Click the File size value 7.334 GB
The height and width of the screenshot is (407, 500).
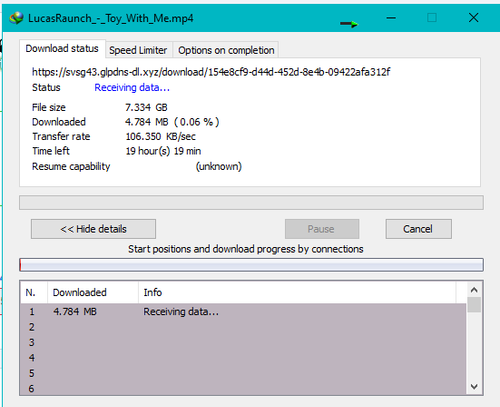click(x=146, y=107)
